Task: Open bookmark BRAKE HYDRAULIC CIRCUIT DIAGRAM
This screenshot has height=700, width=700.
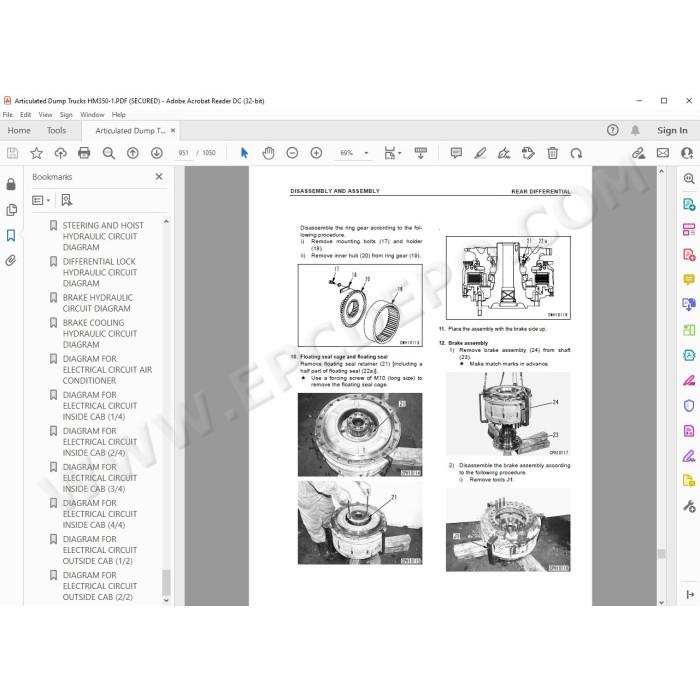Action: (x=97, y=303)
